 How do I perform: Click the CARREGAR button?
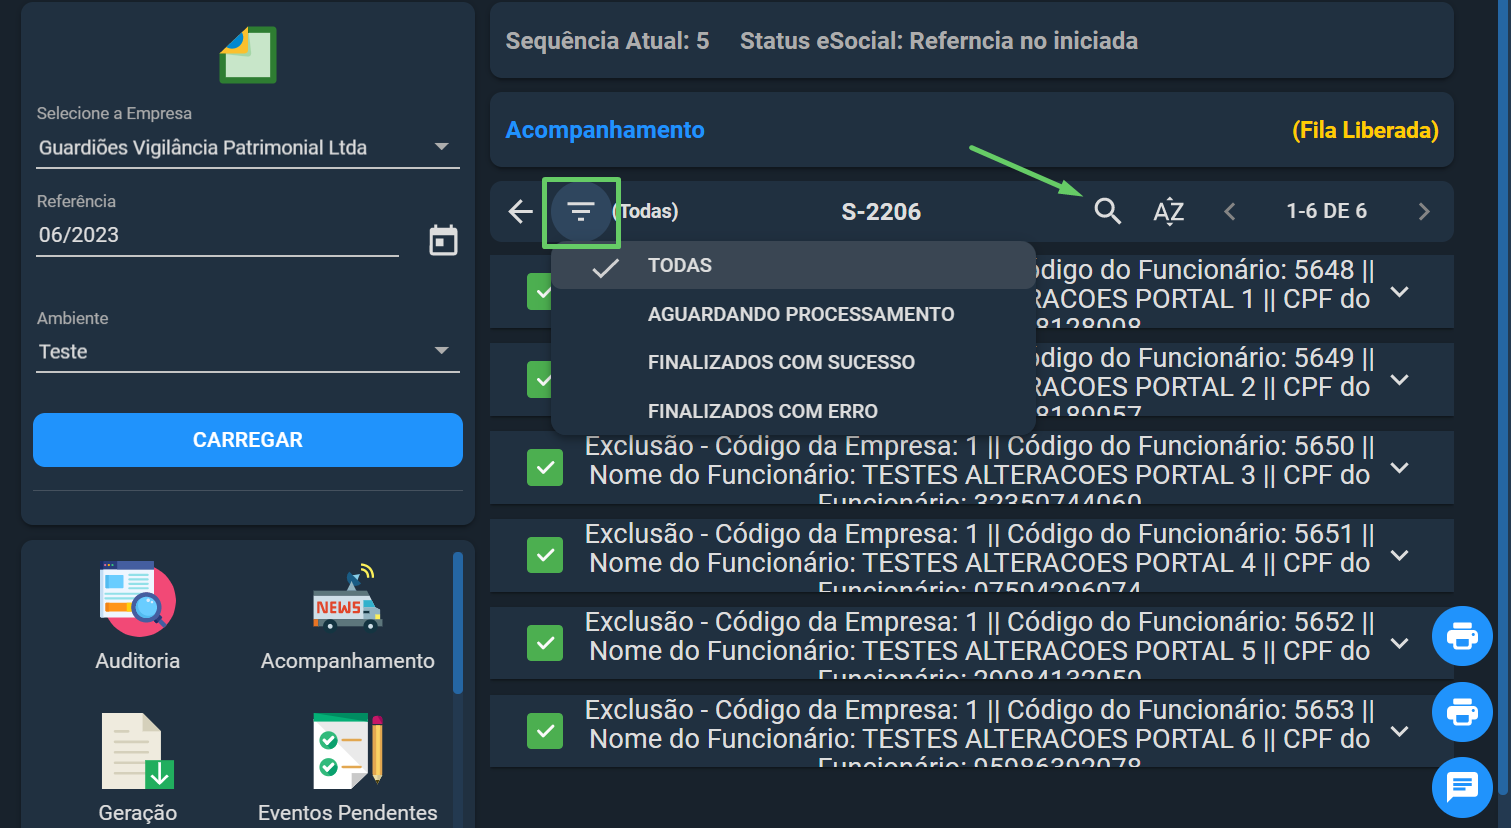tap(248, 440)
